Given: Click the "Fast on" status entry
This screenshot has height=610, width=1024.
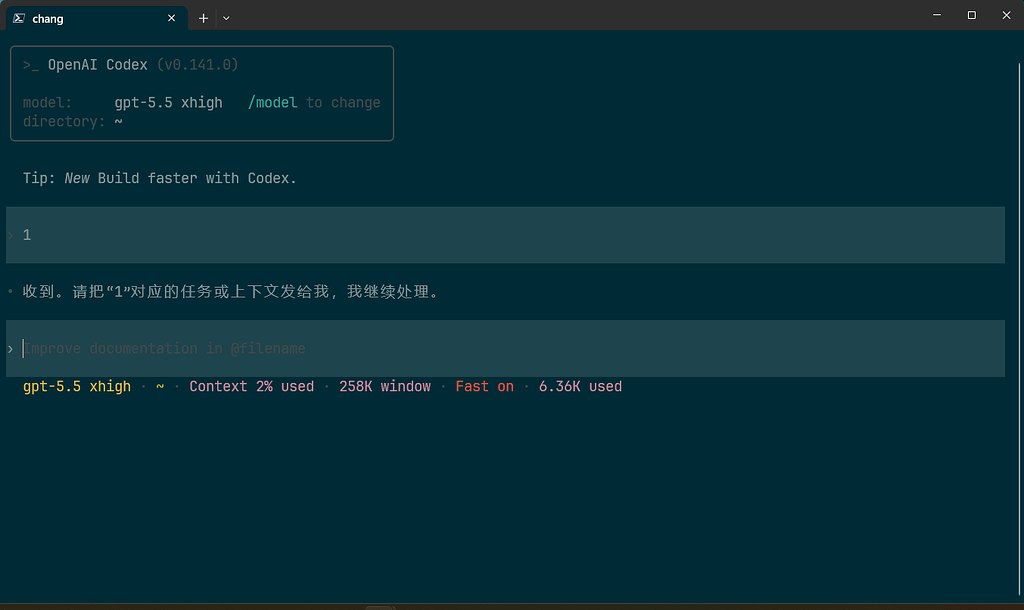Looking at the screenshot, I should click(485, 387).
